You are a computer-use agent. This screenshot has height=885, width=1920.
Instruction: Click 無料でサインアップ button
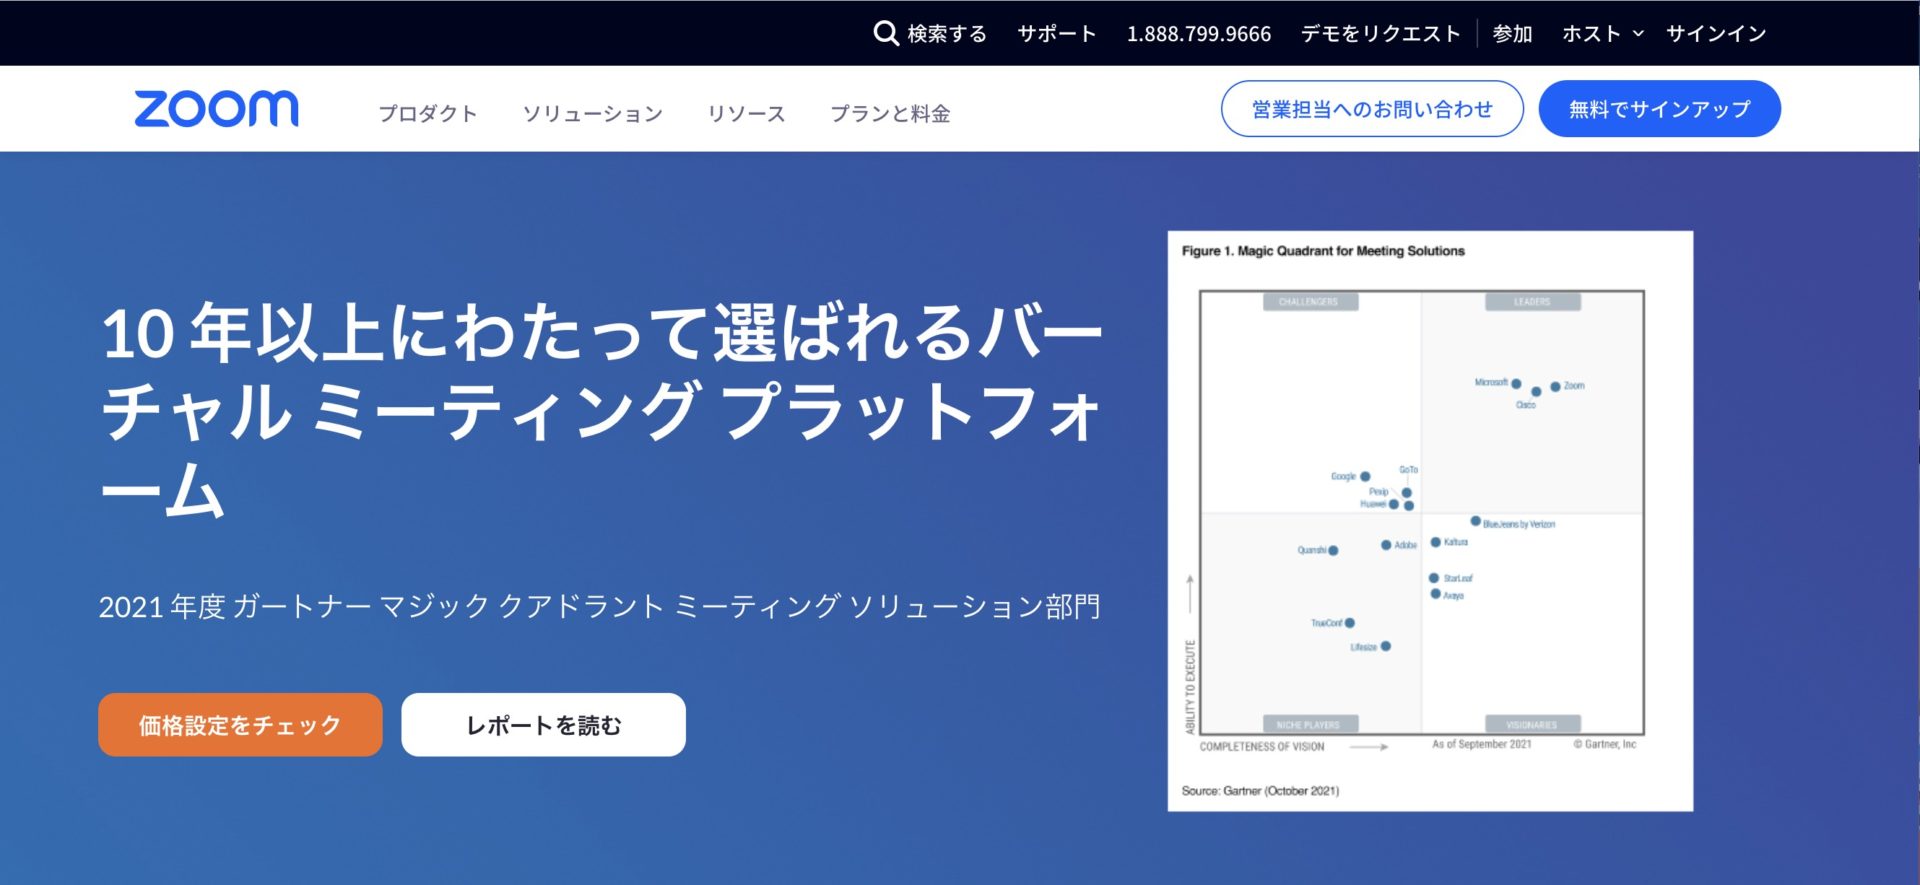1659,109
